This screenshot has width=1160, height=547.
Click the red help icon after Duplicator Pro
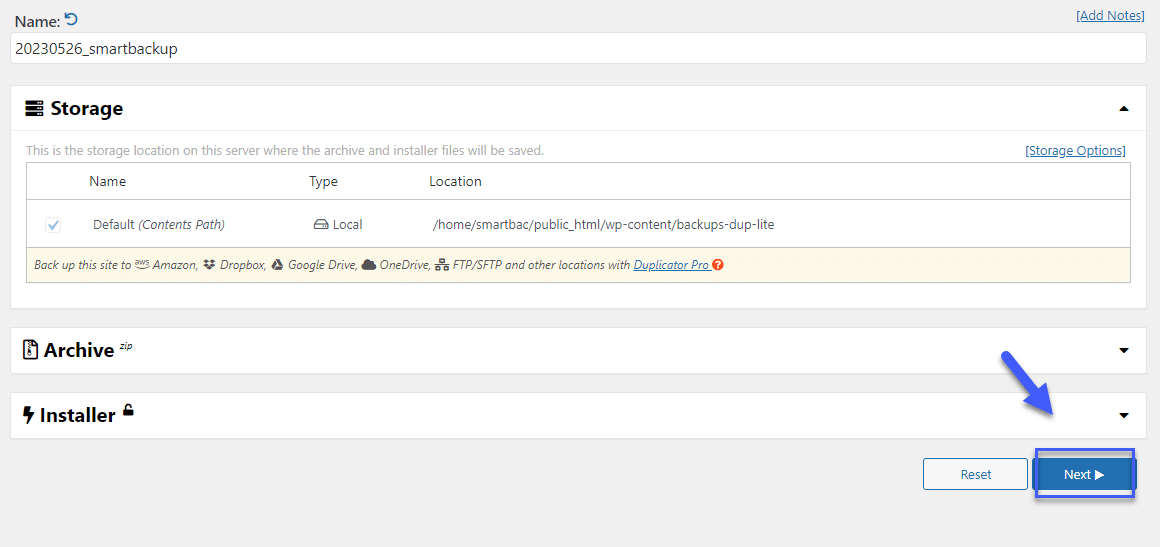(x=718, y=265)
